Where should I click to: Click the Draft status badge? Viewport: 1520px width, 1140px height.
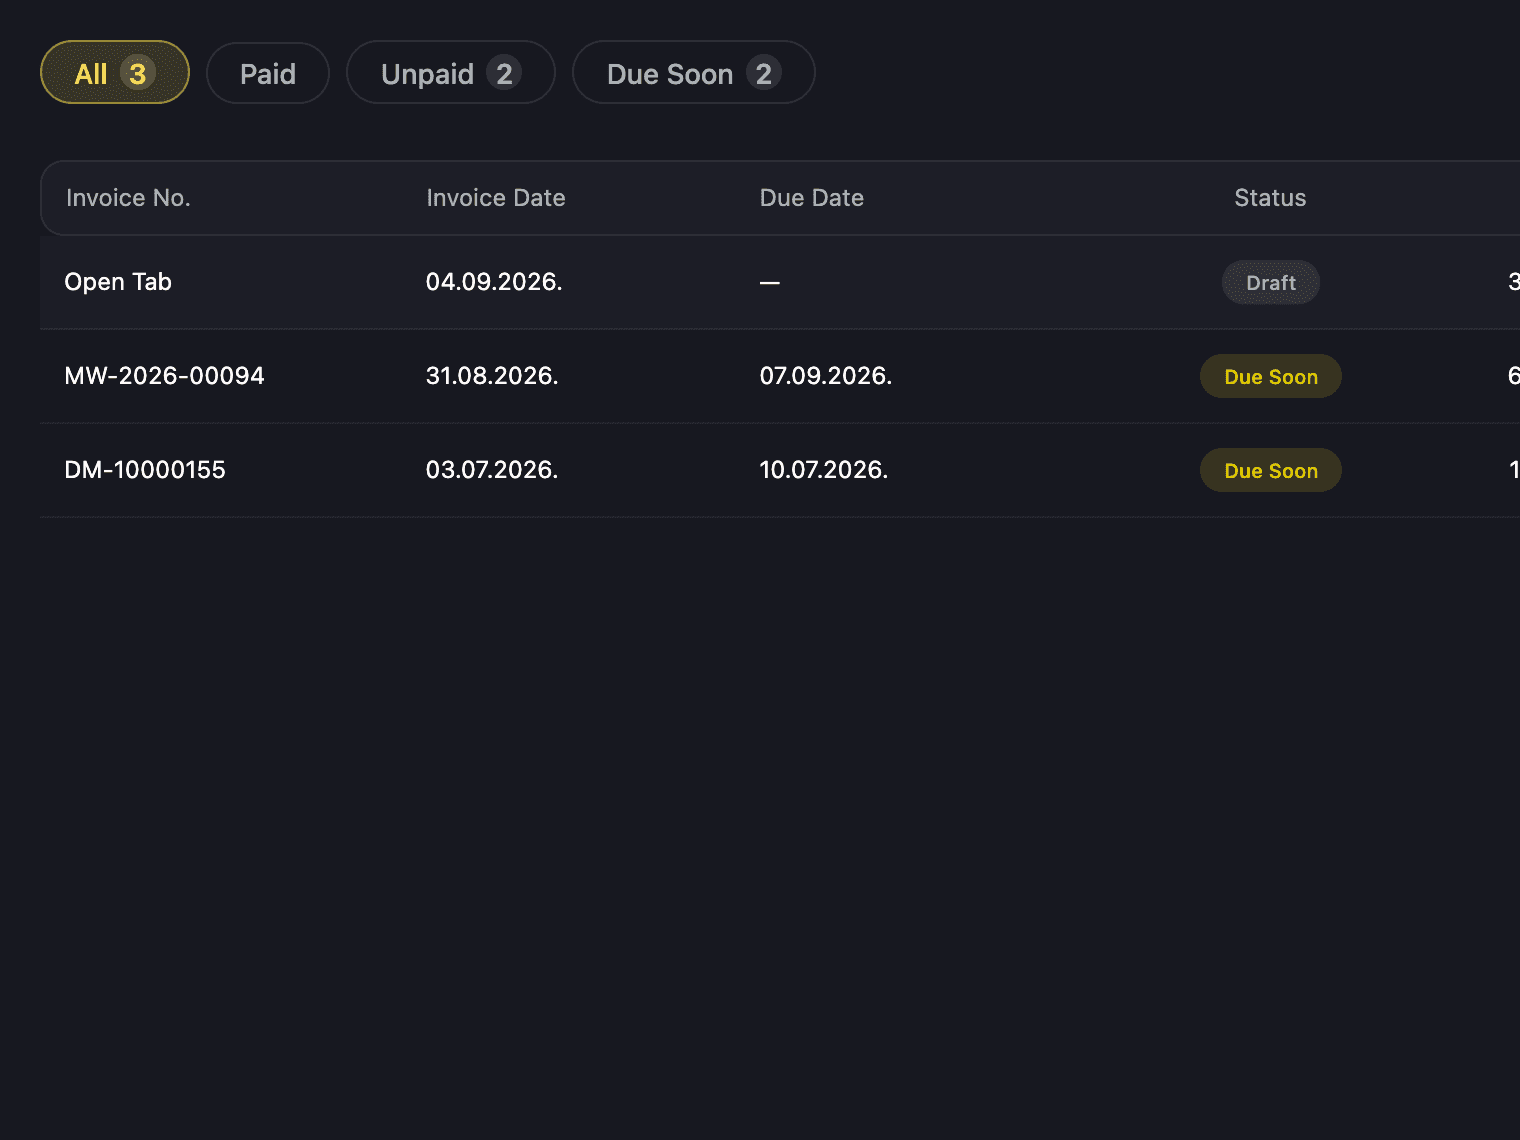click(1271, 283)
